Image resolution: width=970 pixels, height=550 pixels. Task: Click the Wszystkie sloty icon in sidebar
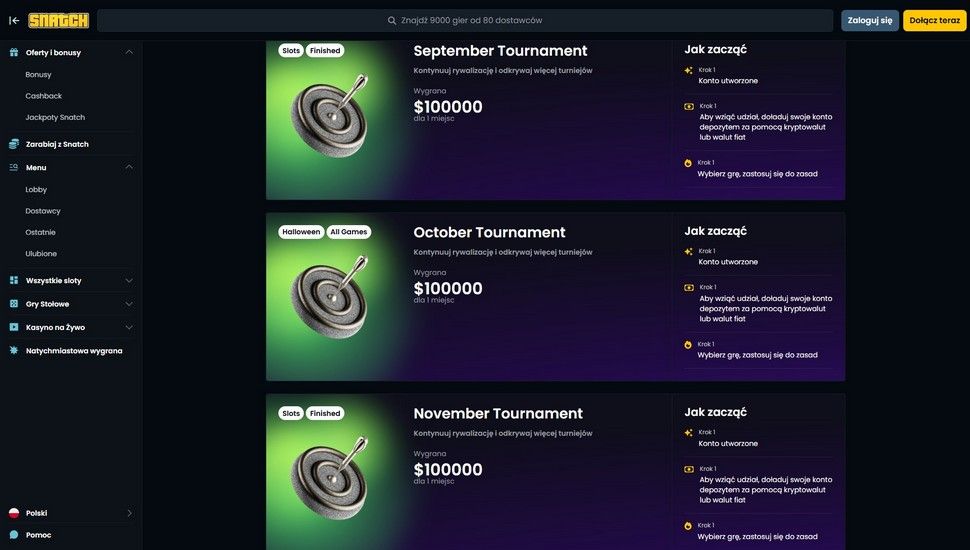tap(14, 280)
